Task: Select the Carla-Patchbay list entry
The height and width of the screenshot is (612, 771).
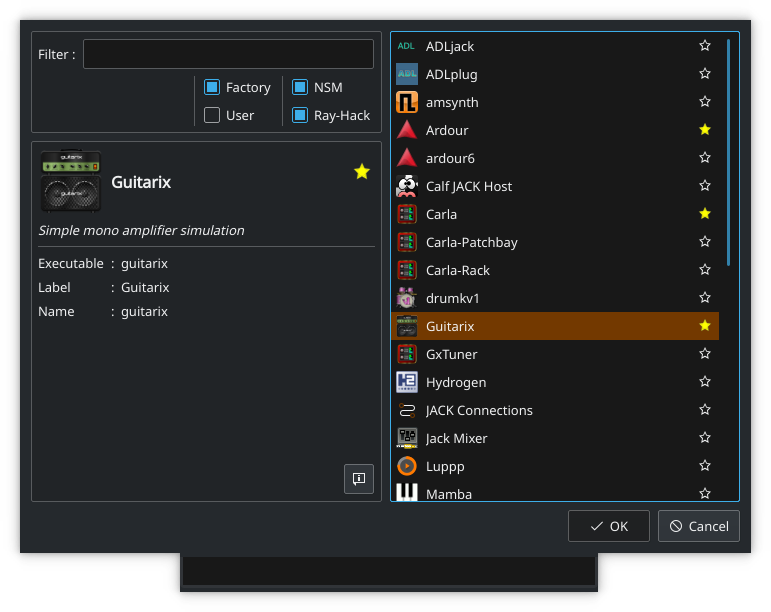Action: click(x=555, y=242)
